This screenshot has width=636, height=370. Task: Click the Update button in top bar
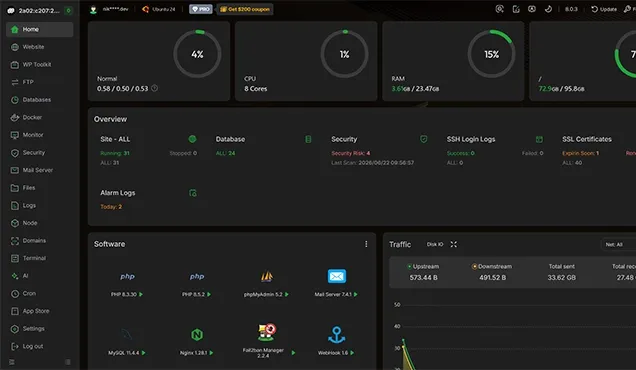tap(604, 9)
